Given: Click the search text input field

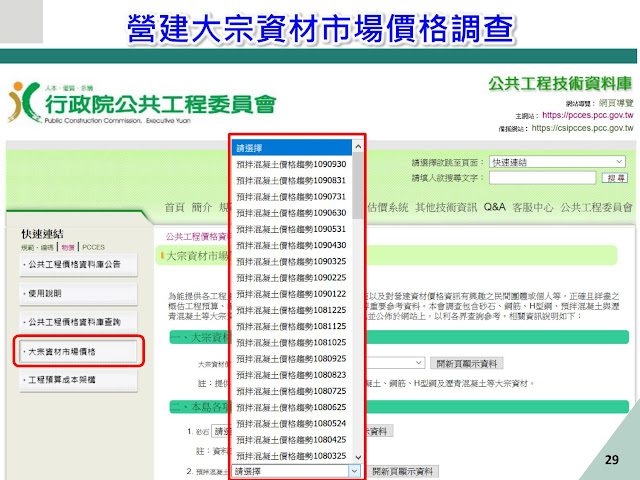Looking at the screenshot, I should tap(542, 178).
